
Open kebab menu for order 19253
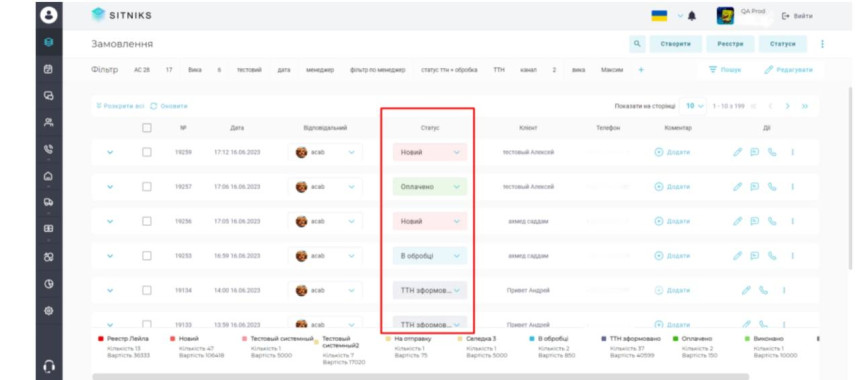click(x=793, y=256)
